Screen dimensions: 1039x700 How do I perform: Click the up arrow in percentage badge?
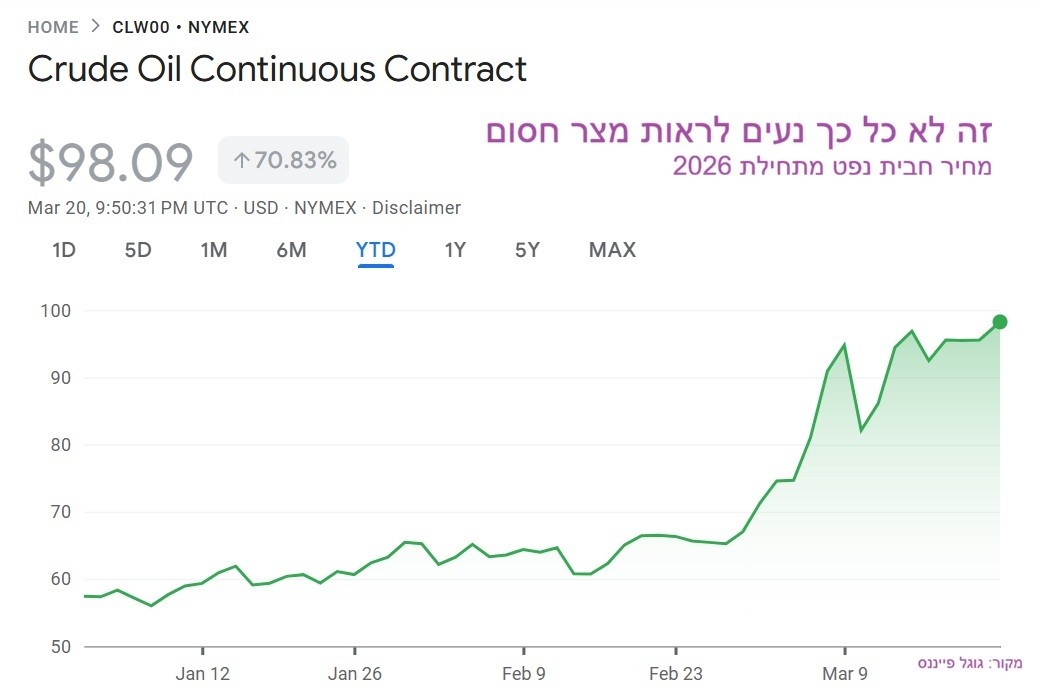coord(241,160)
